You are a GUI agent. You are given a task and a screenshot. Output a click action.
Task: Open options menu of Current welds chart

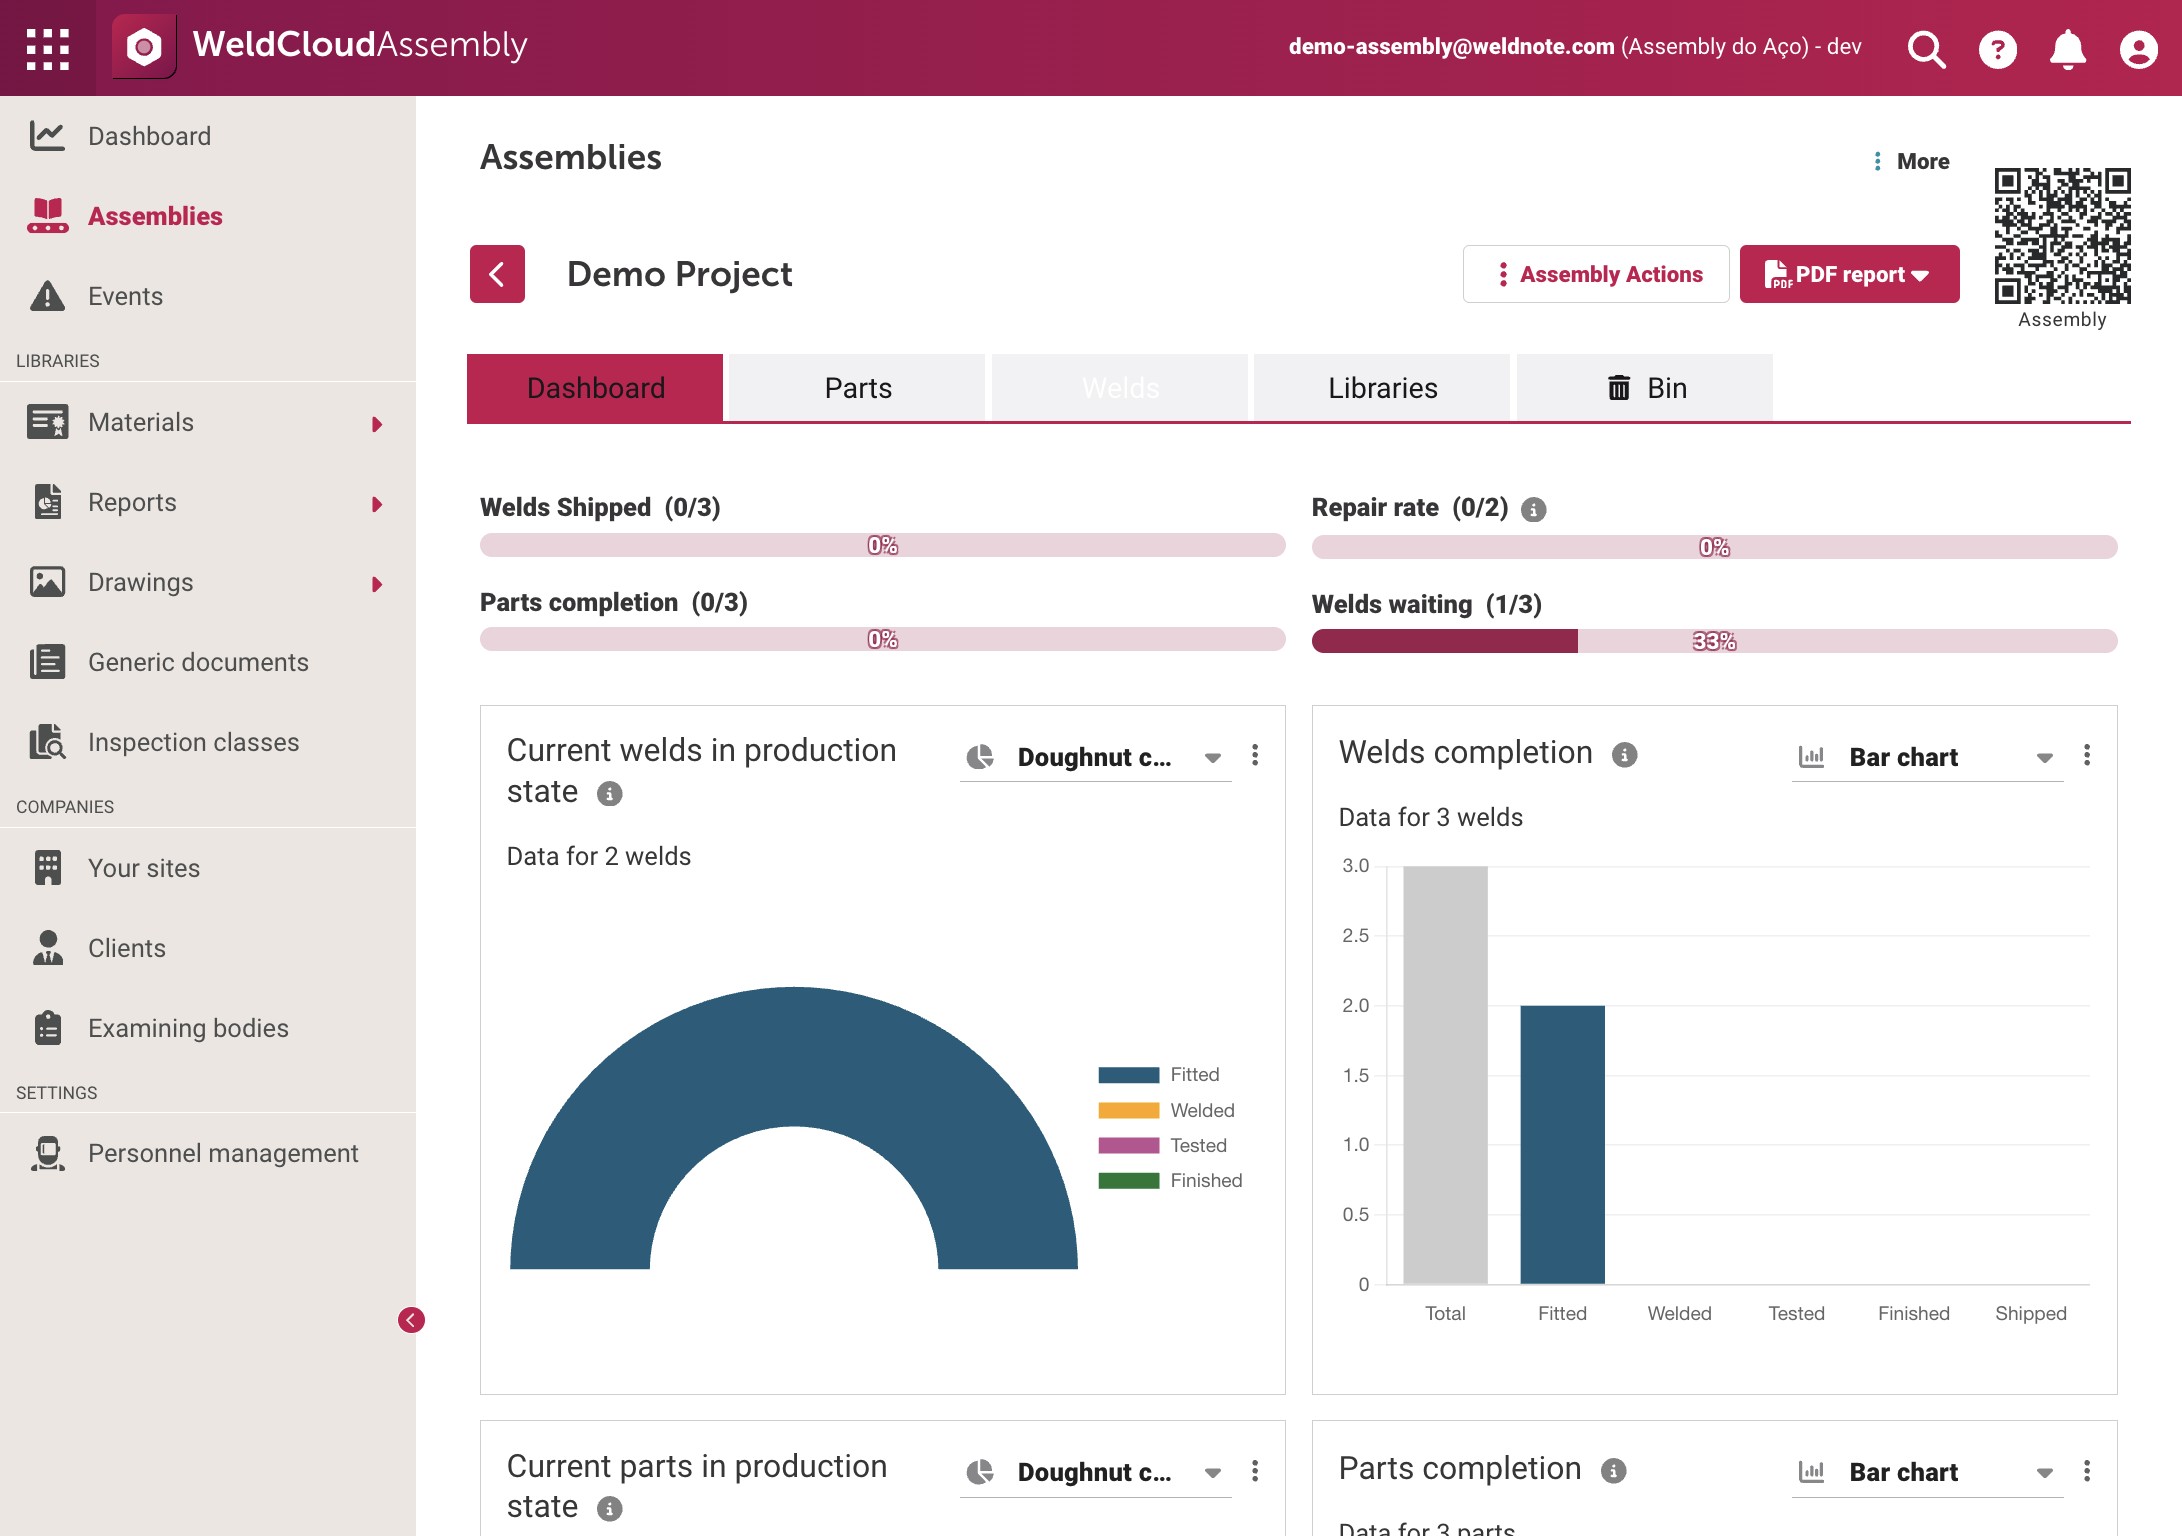tap(1255, 756)
